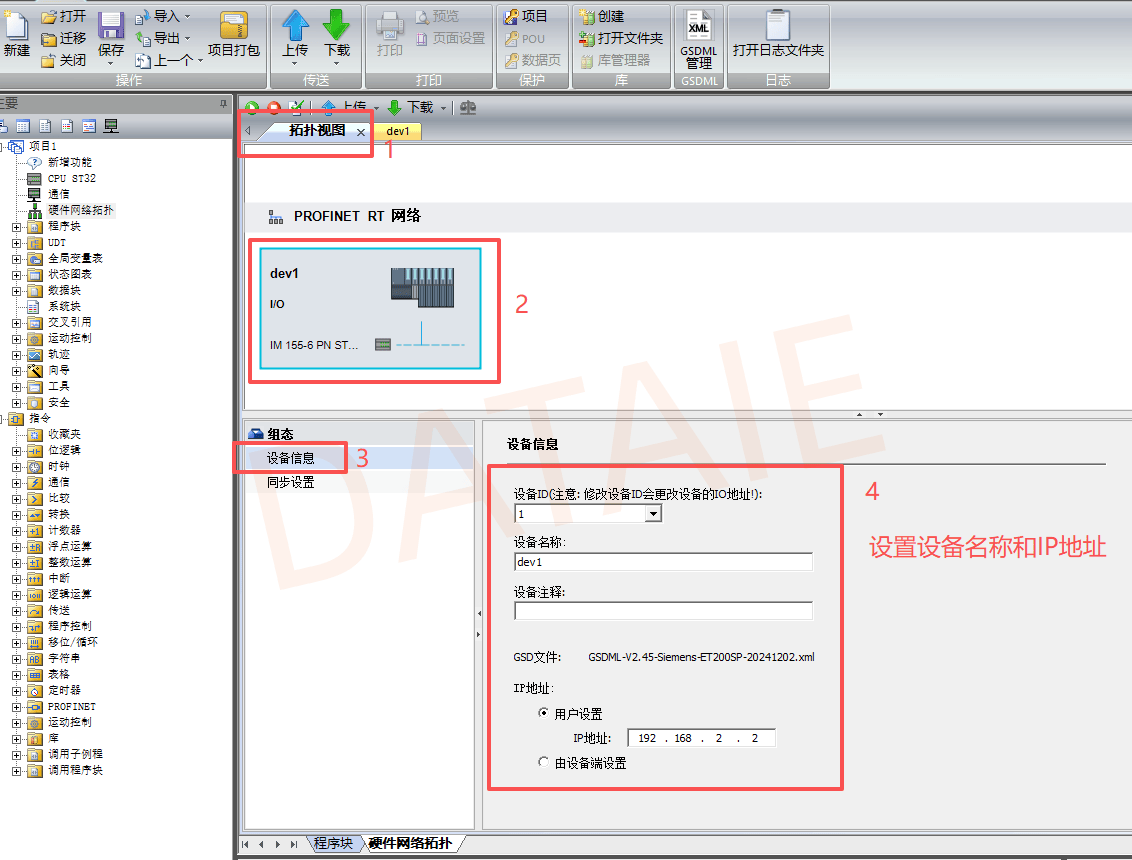Open dropdown arrow next to 导出

point(188,39)
